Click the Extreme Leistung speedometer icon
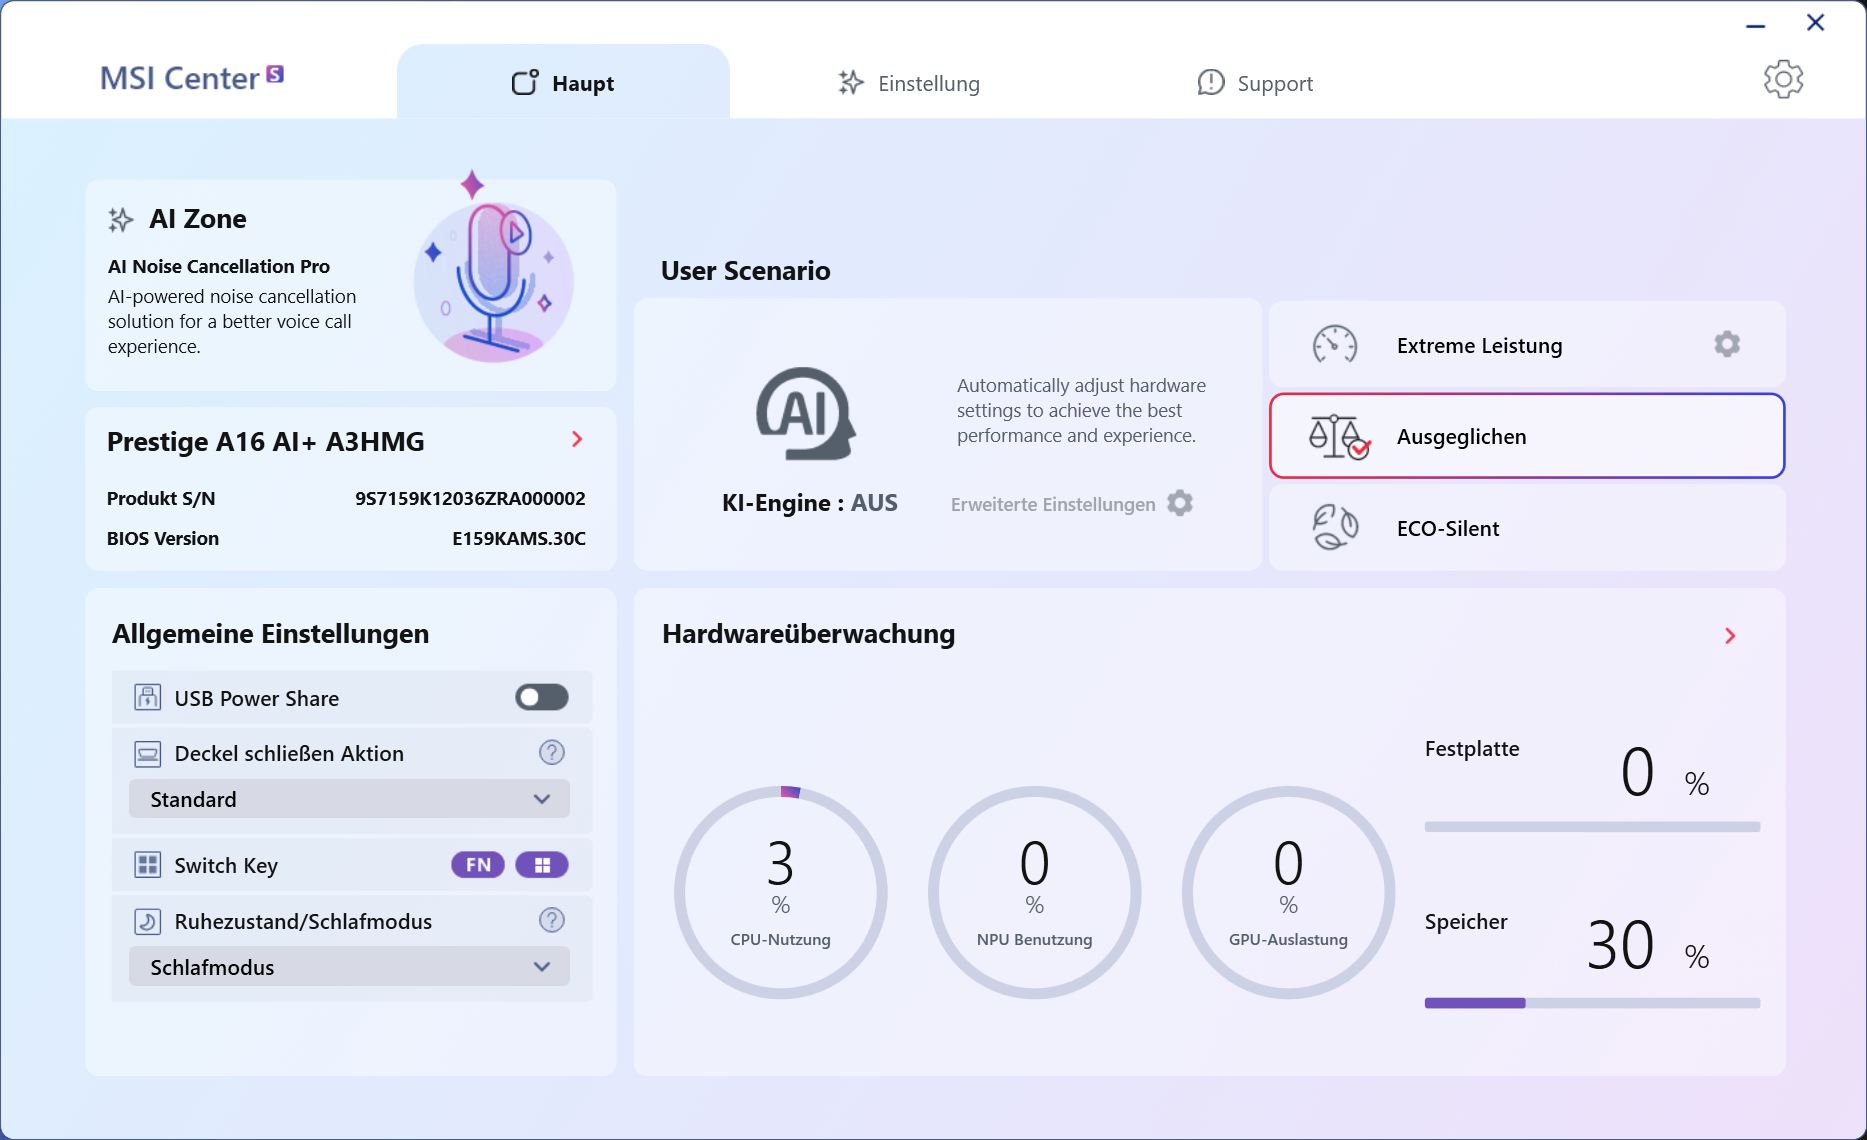Viewport: 1867px width, 1140px height. 1335,345
